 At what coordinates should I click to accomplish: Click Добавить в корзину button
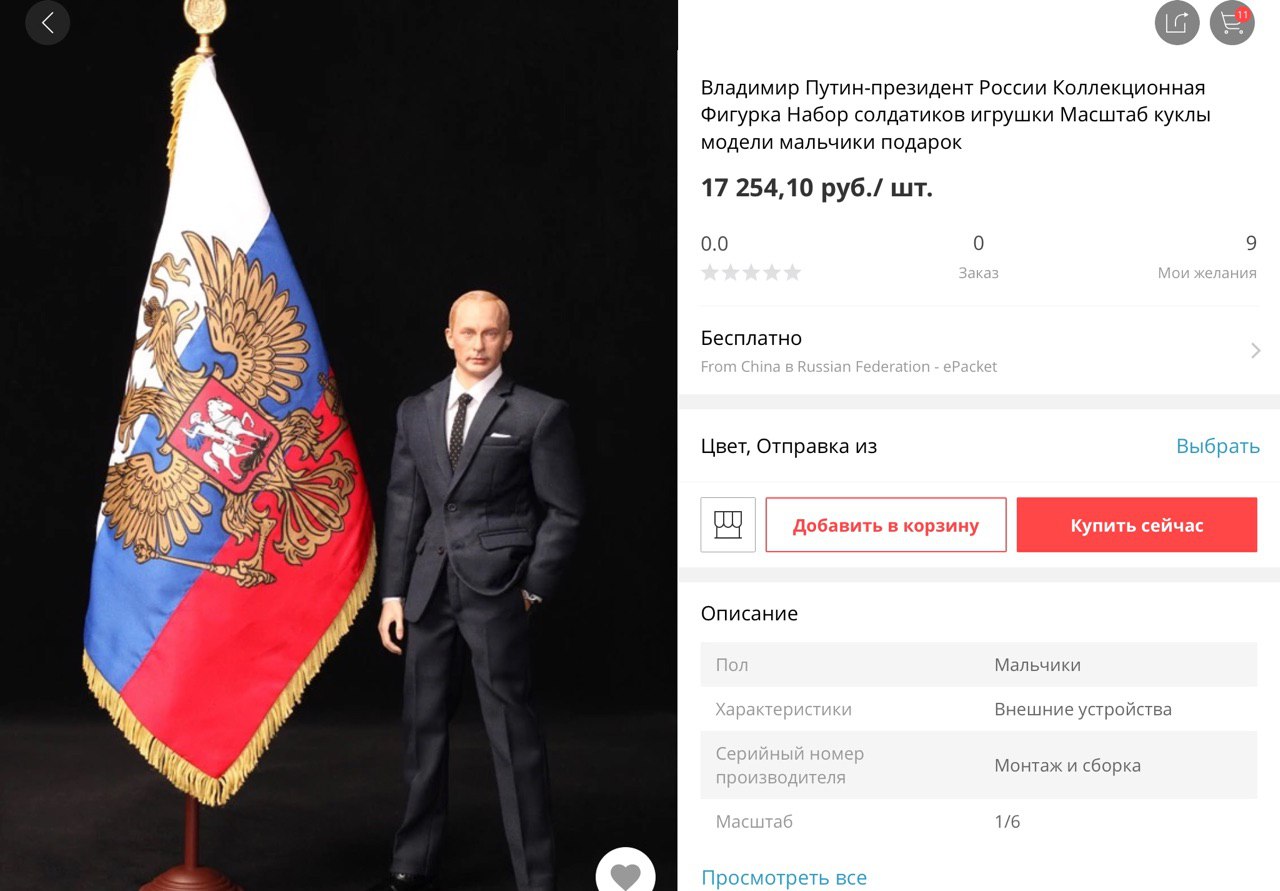coord(886,525)
